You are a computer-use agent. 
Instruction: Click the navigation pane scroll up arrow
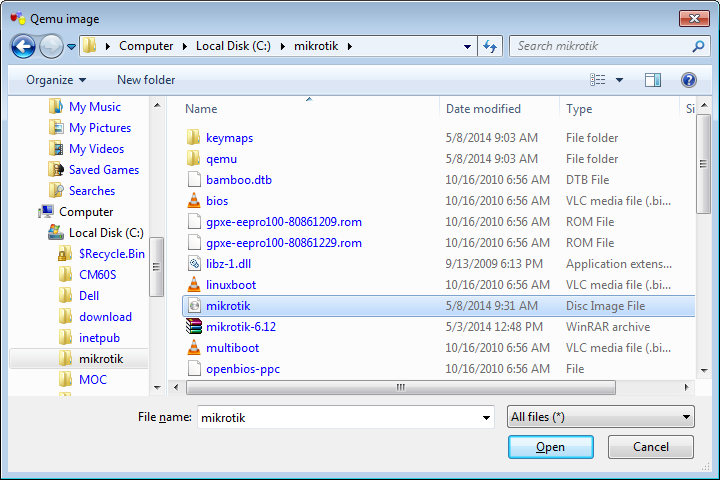[157, 106]
